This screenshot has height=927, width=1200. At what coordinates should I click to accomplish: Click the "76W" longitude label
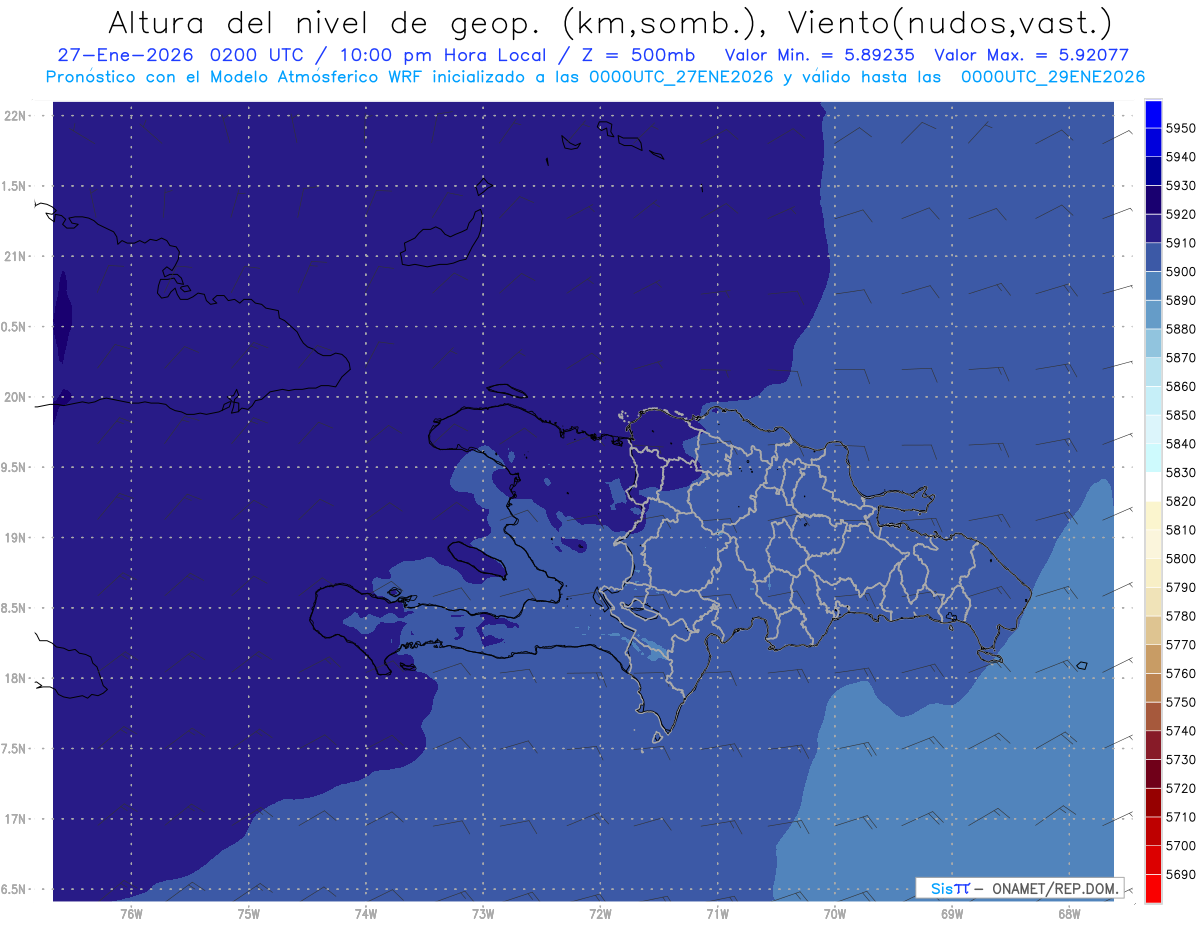[x=131, y=914]
